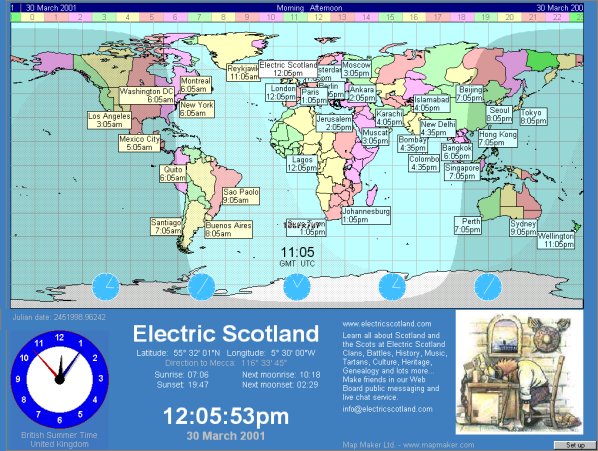Screen dimensions: 598x451
Task: Click the Tokyo 8:05pm label
Action: coord(533,117)
